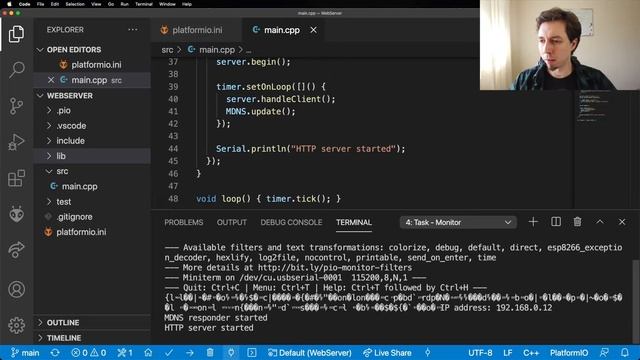Switch to OUTPUT panel tab
The image size is (640, 360).
[231, 222]
